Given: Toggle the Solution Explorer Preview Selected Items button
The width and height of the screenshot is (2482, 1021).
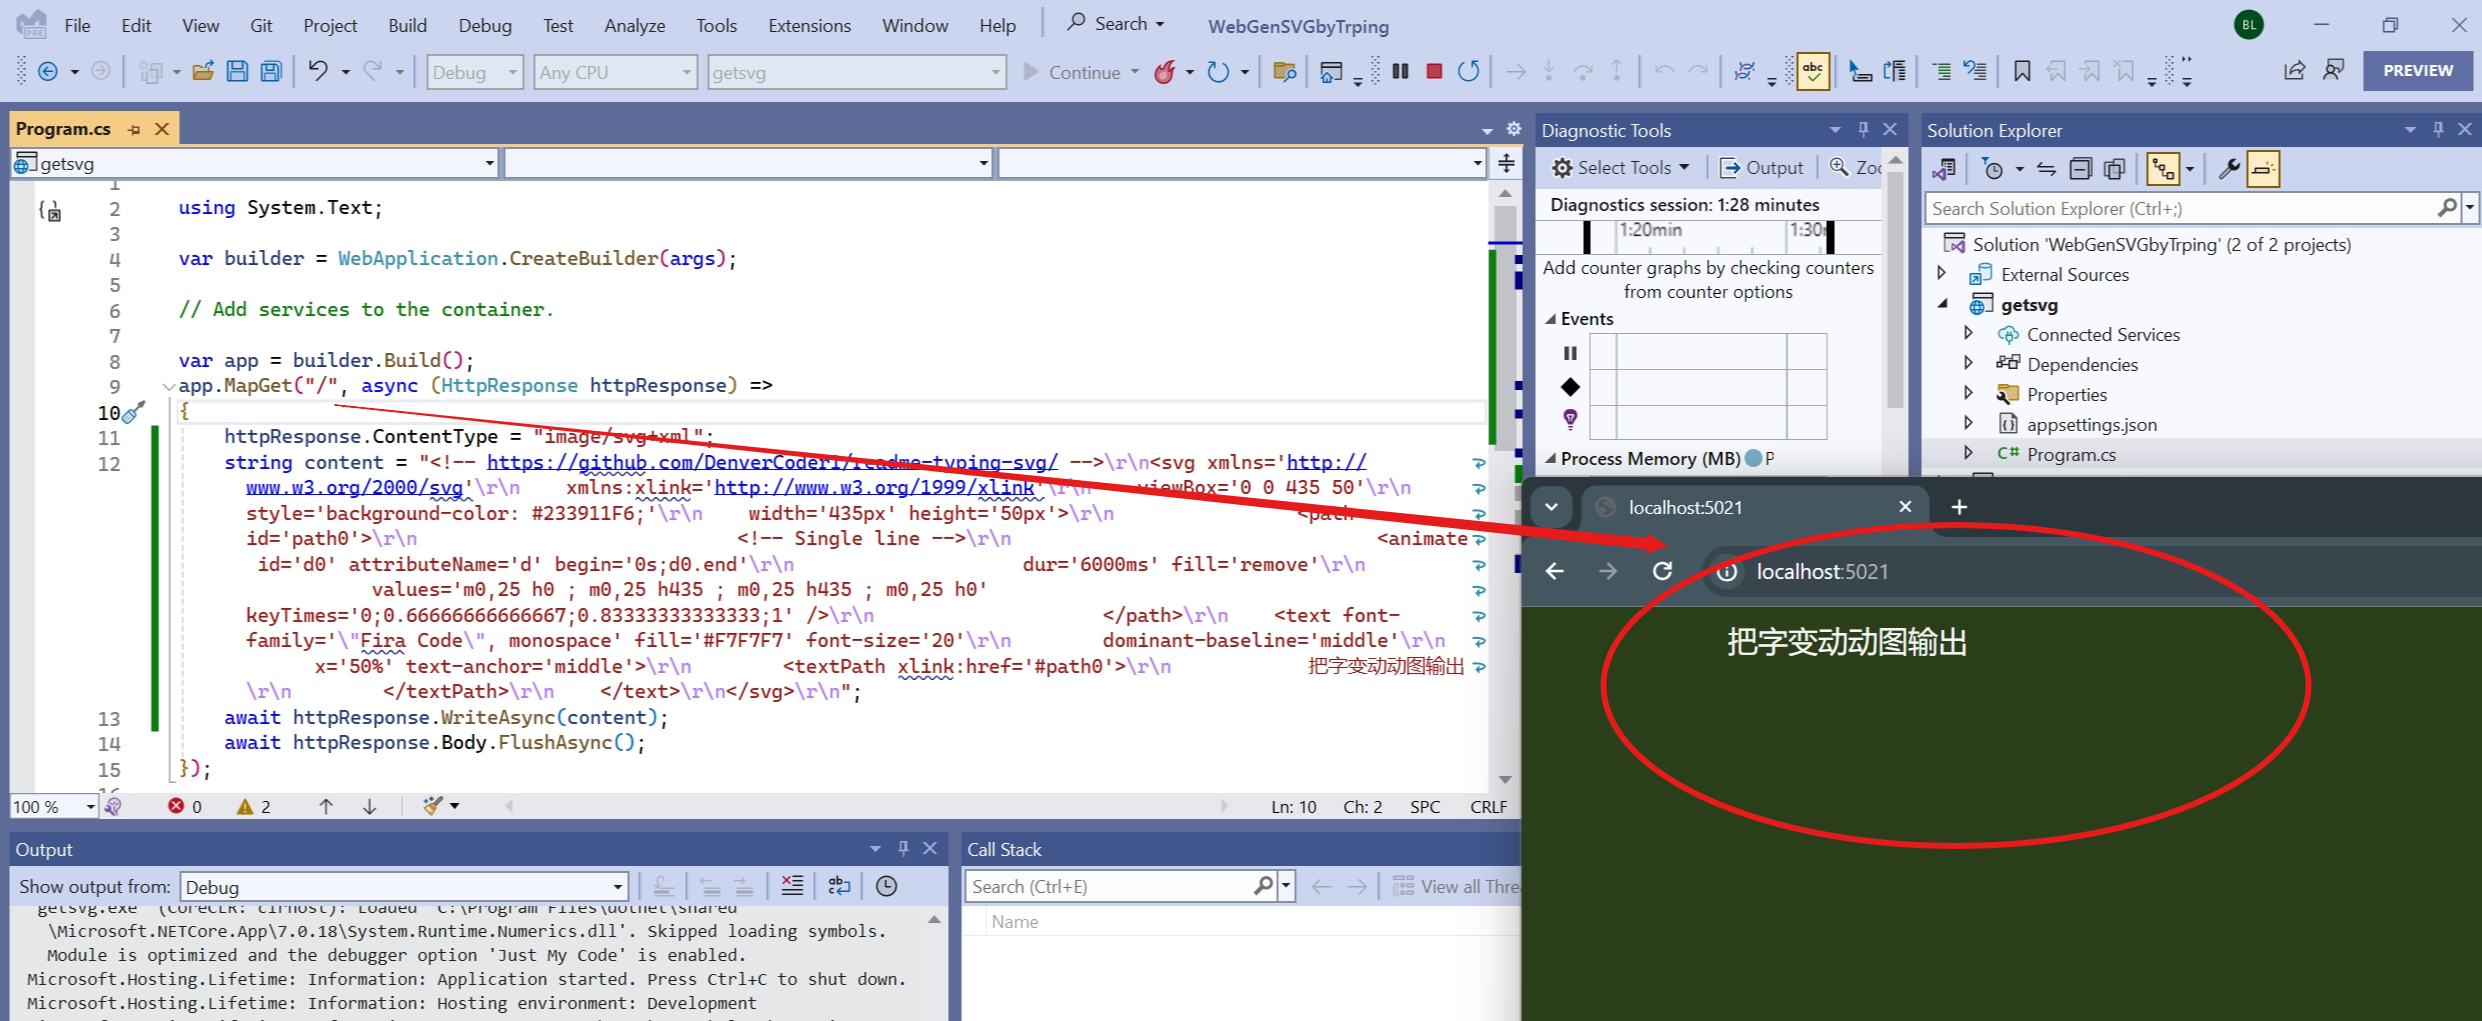Looking at the screenshot, I should [x=2262, y=169].
